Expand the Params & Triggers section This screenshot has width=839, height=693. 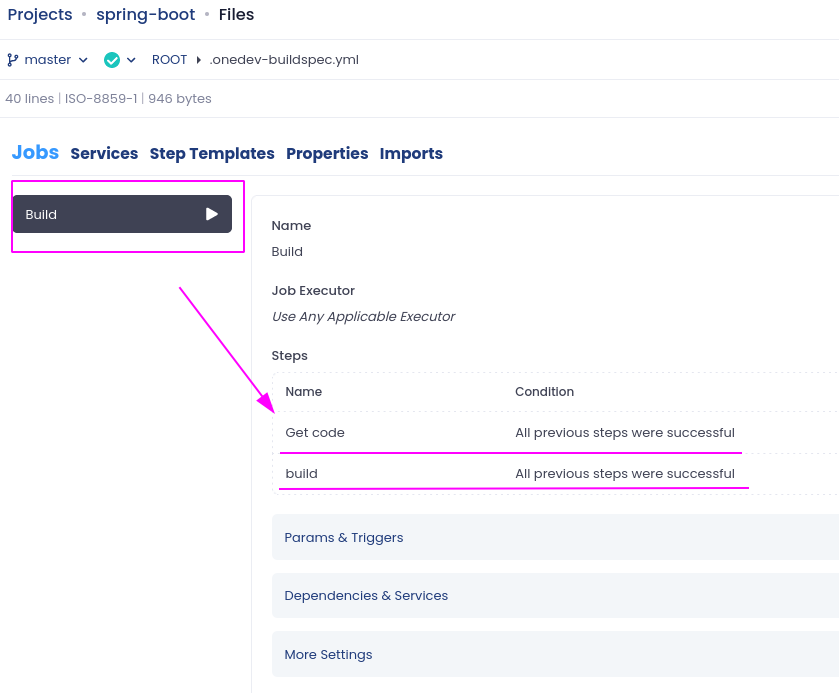click(x=555, y=537)
